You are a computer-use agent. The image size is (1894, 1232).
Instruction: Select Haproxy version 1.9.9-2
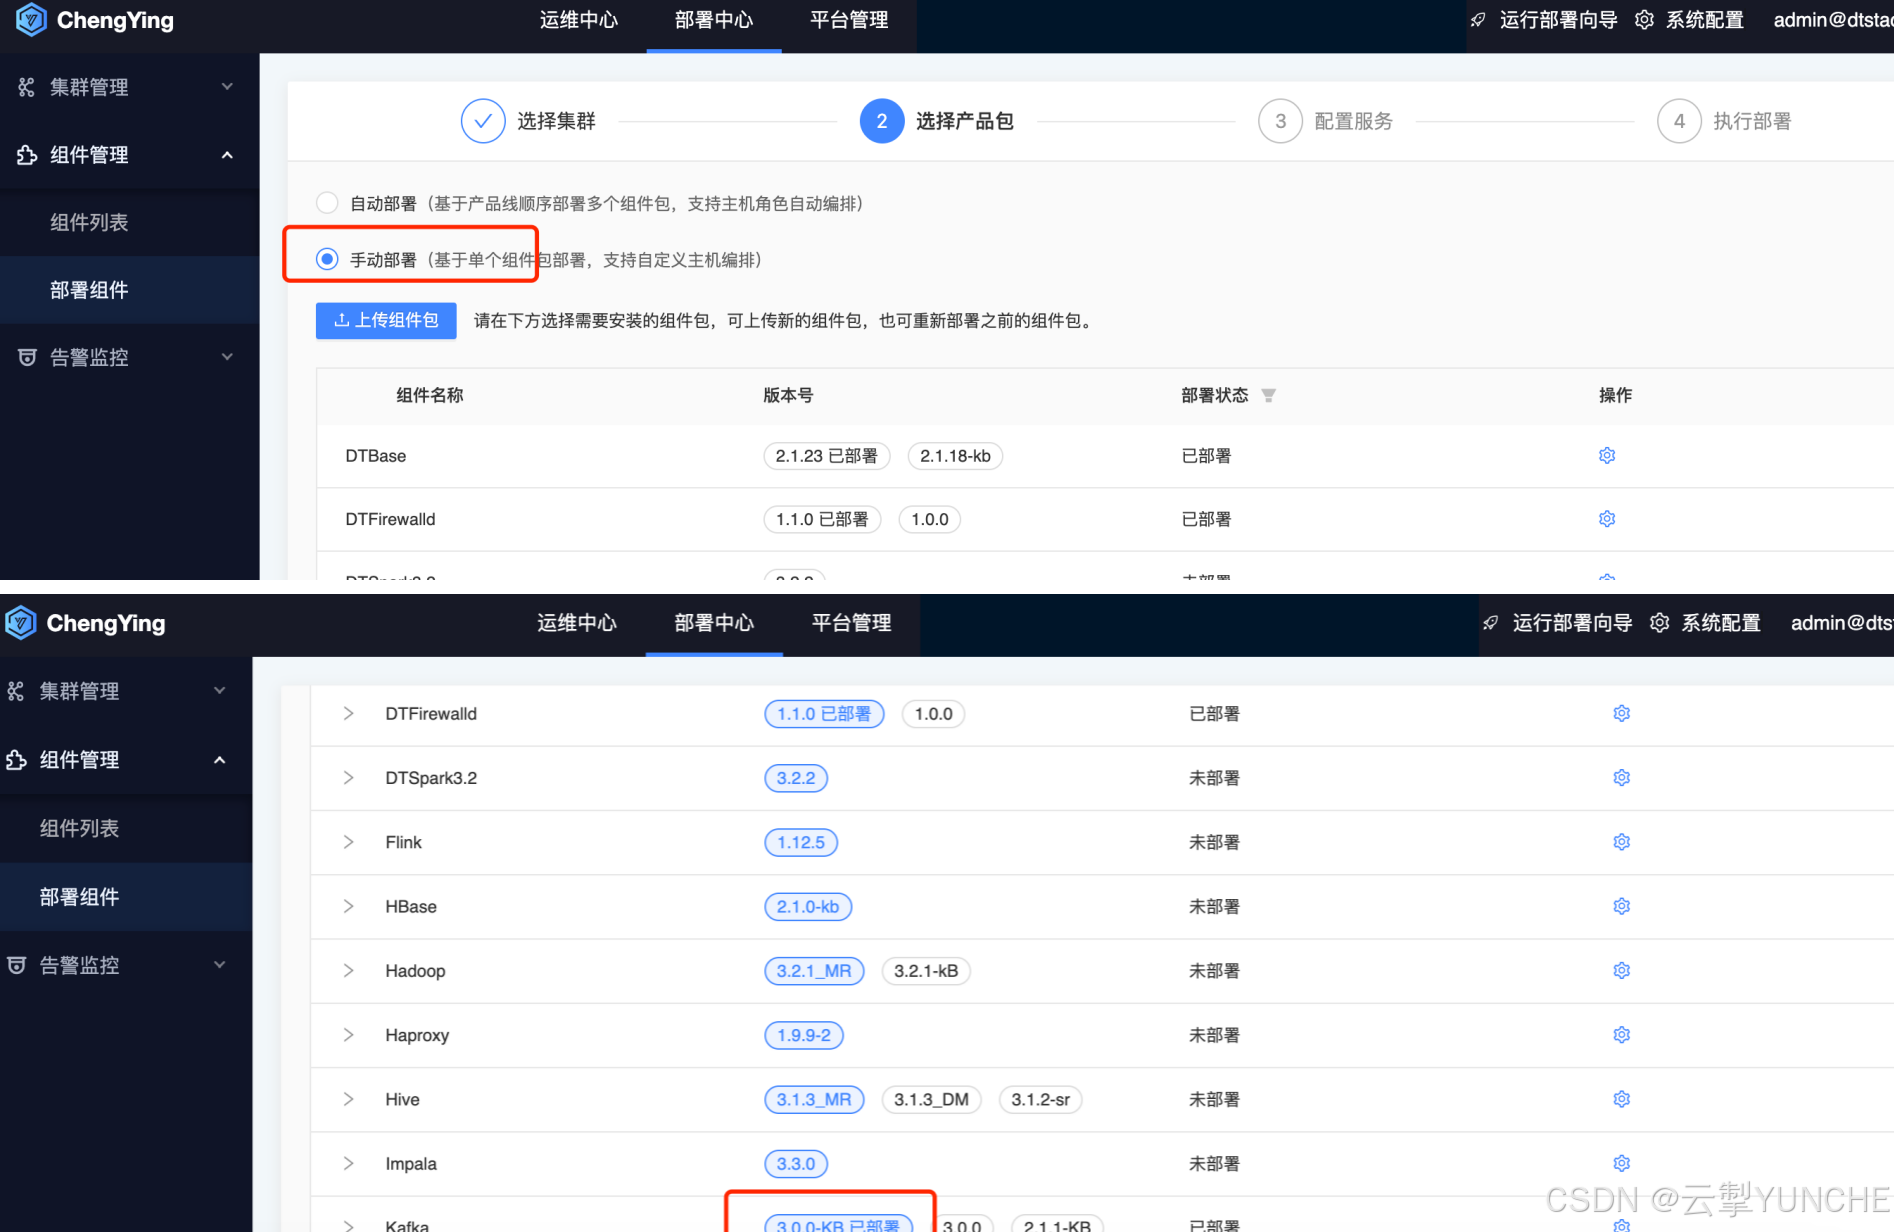804,1035
